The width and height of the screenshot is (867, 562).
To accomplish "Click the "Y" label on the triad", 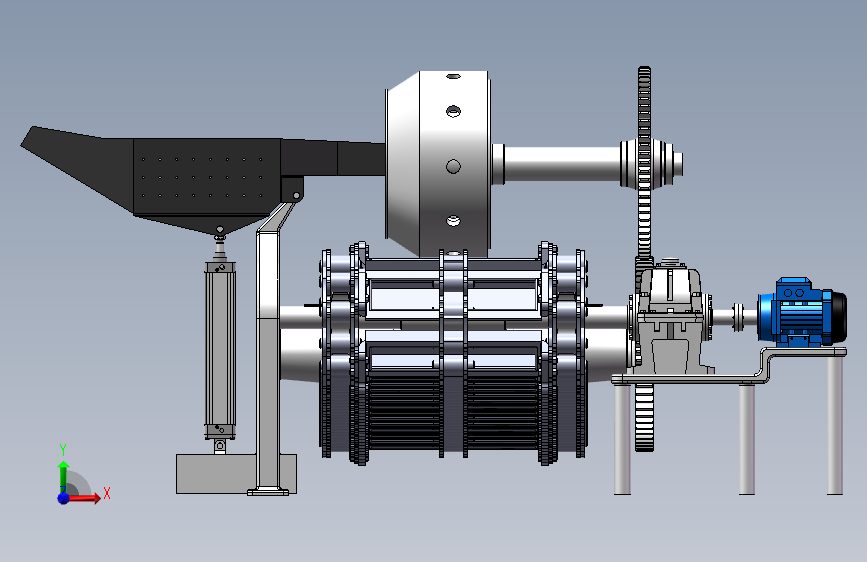I will click(63, 450).
